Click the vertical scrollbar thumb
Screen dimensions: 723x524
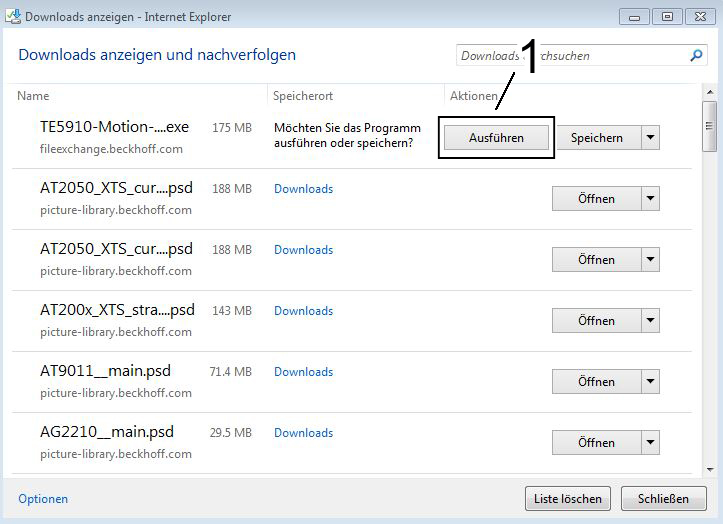(x=710, y=126)
